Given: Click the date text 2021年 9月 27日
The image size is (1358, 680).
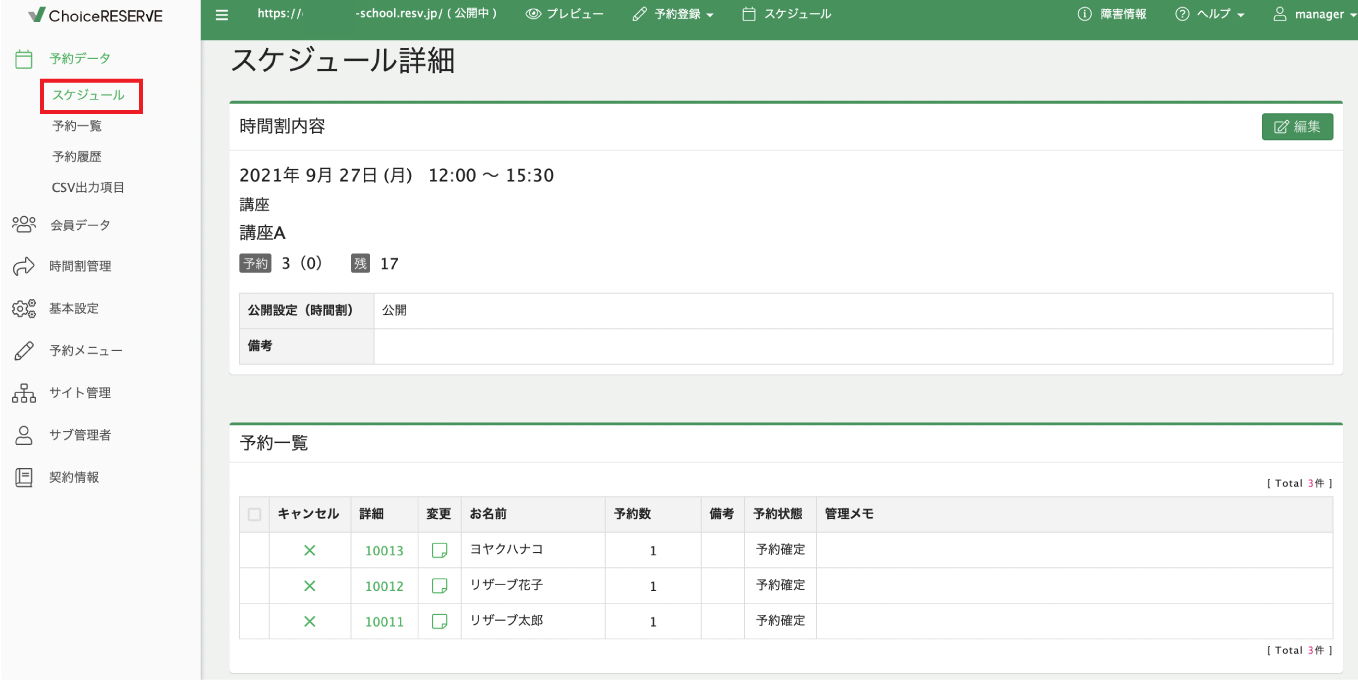Looking at the screenshot, I should pos(310,176).
